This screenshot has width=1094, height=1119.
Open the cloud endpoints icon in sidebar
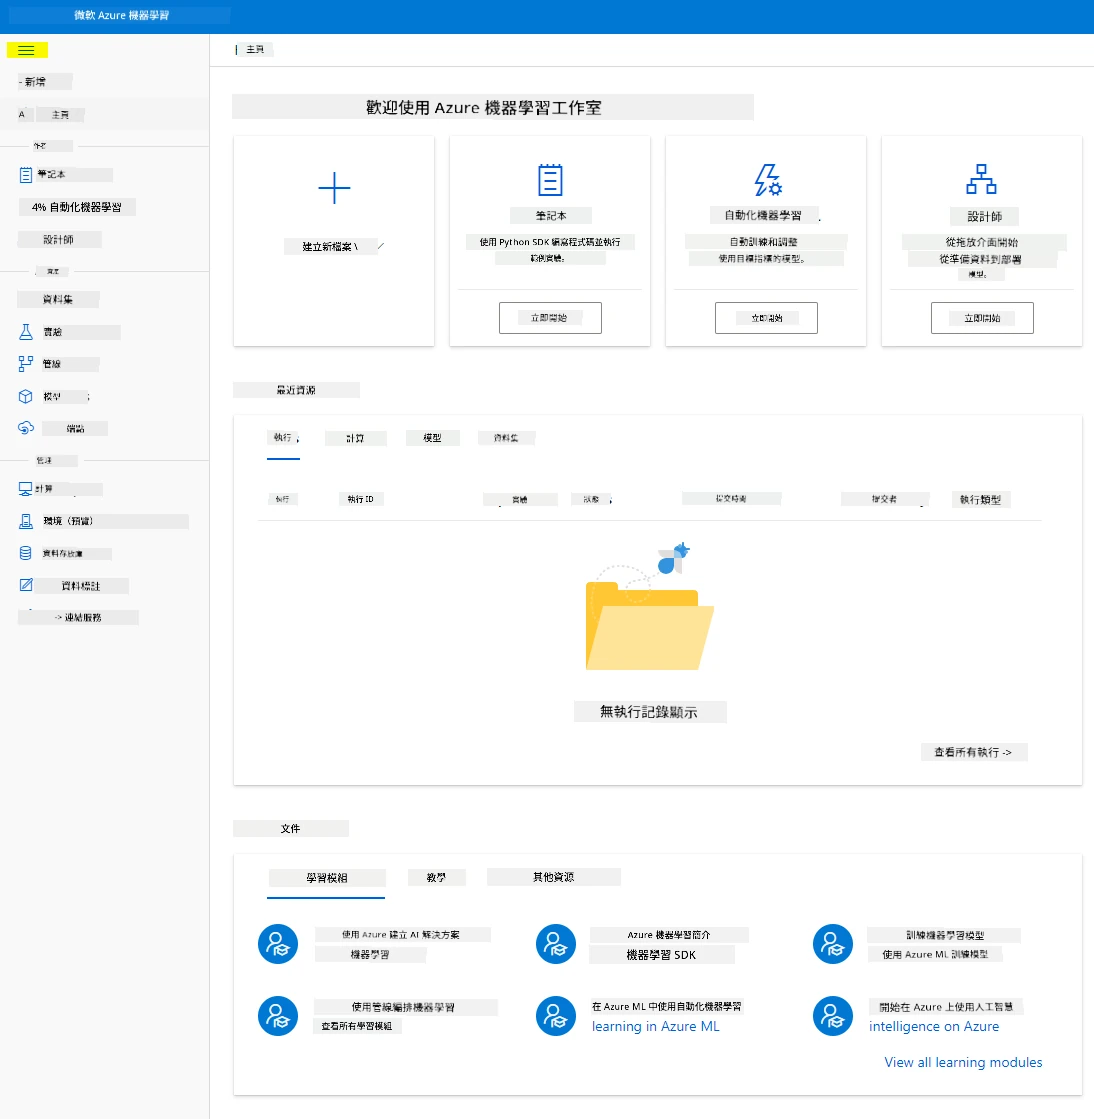coord(26,428)
